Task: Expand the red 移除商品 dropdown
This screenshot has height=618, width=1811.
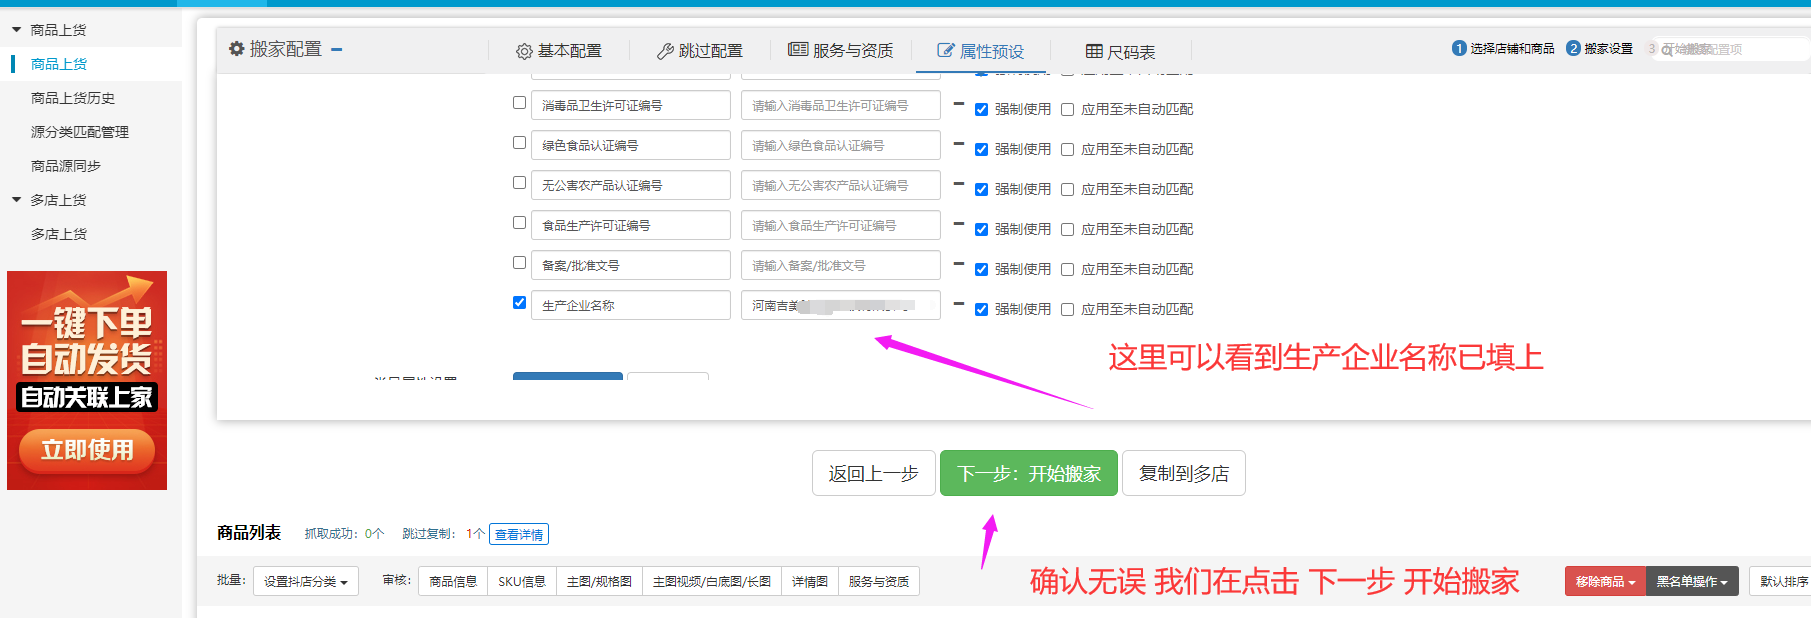Action: coord(1604,582)
